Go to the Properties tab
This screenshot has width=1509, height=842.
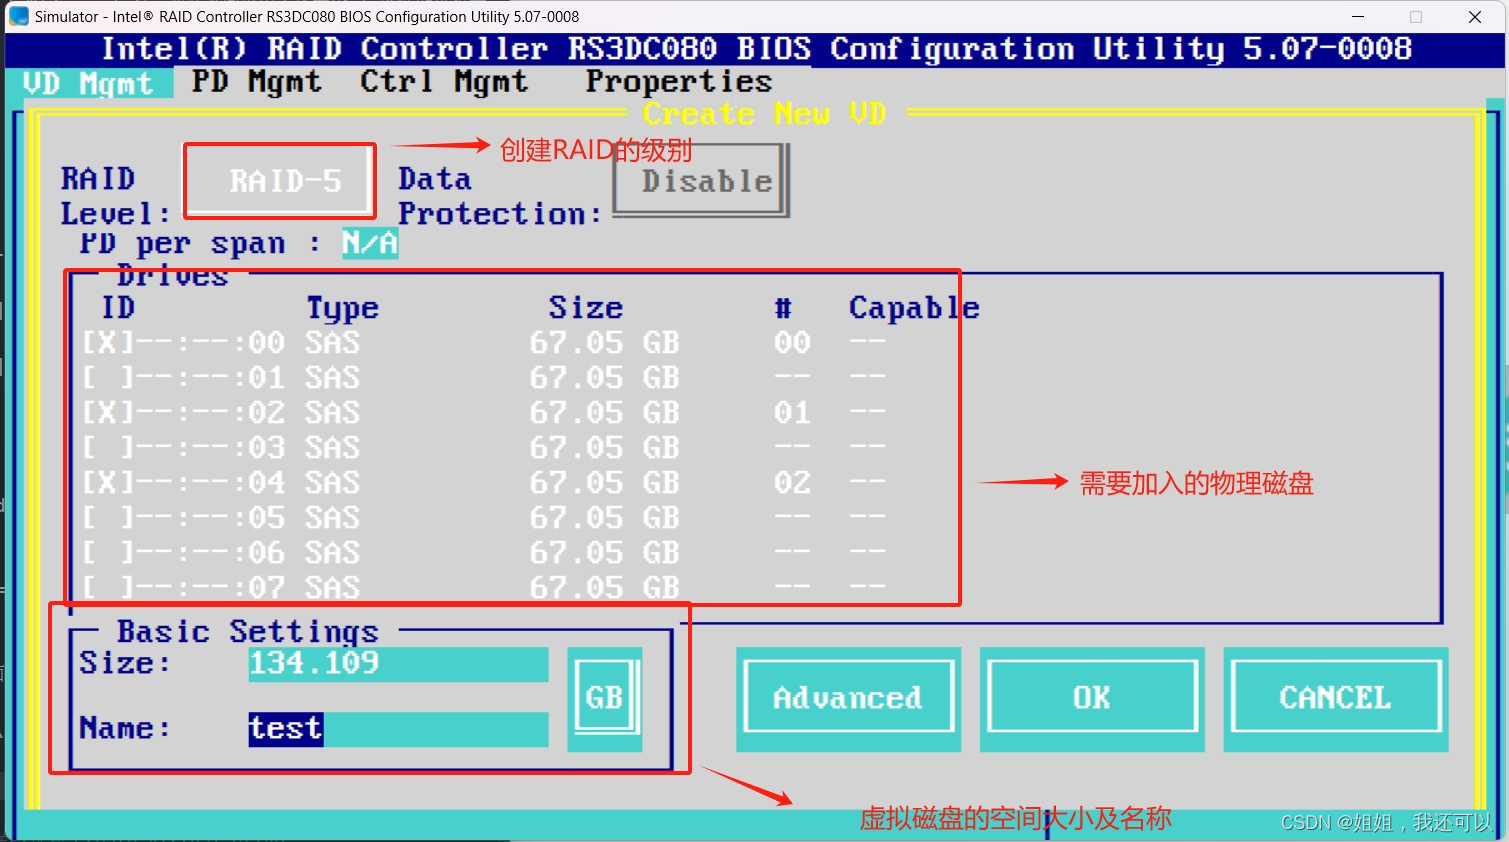click(x=679, y=82)
